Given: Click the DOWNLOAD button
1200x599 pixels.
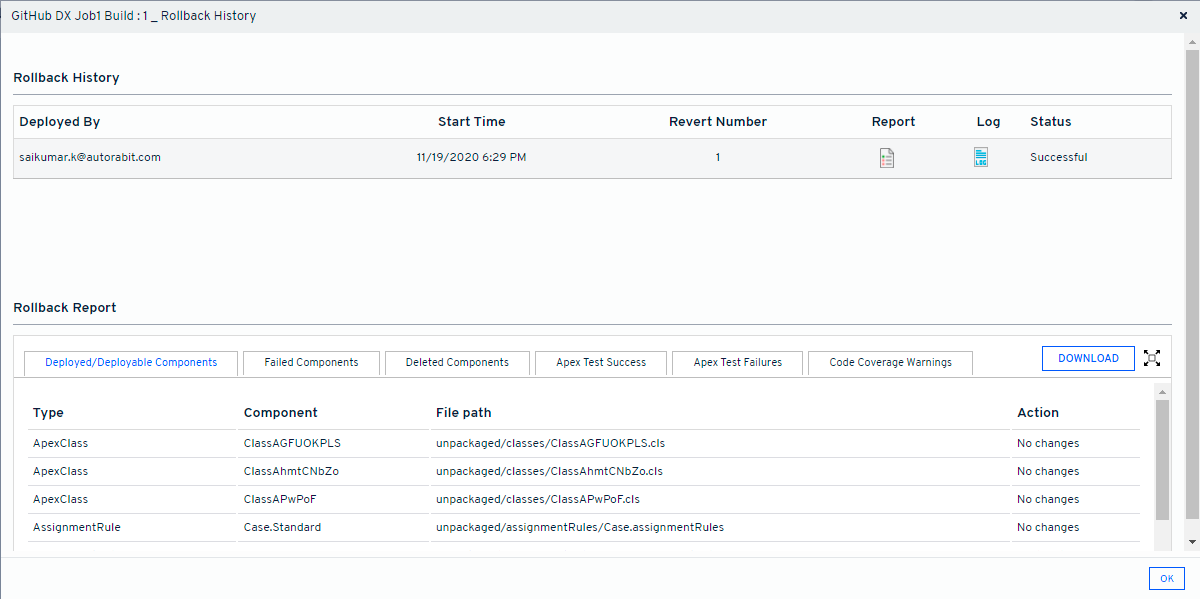Looking at the screenshot, I should [1088, 358].
